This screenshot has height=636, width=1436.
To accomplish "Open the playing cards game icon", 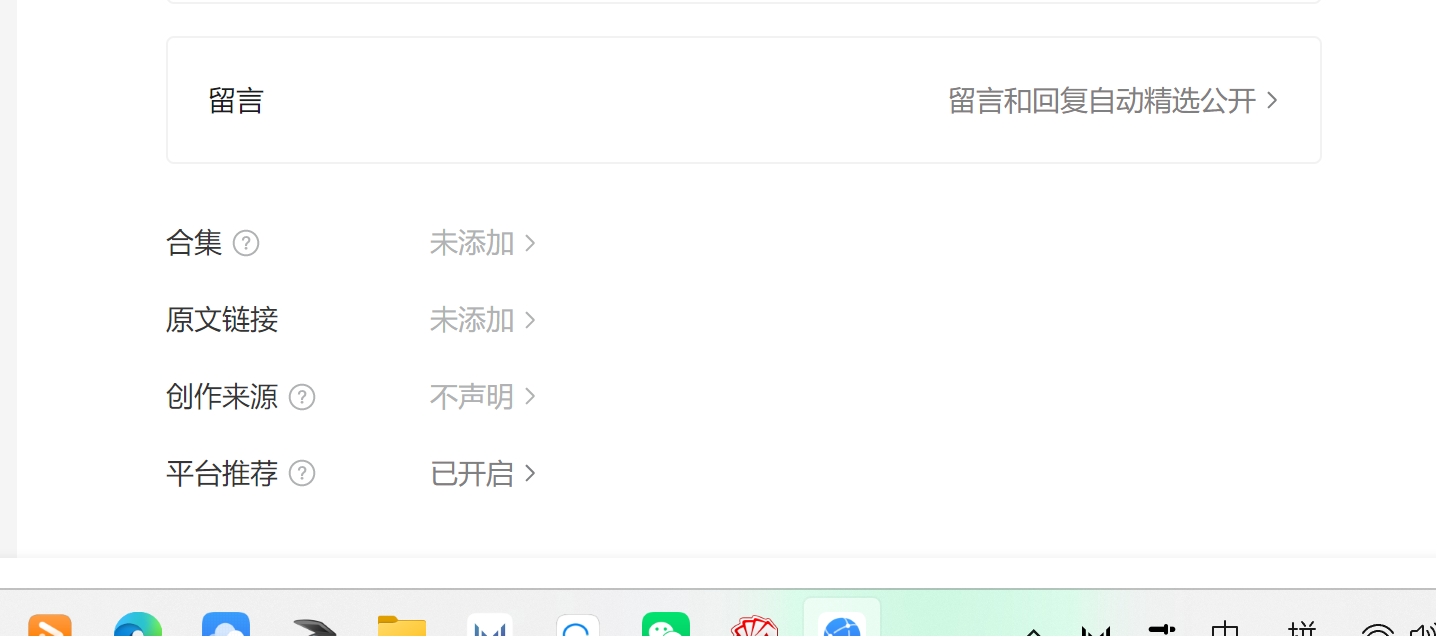I will tap(755, 626).
